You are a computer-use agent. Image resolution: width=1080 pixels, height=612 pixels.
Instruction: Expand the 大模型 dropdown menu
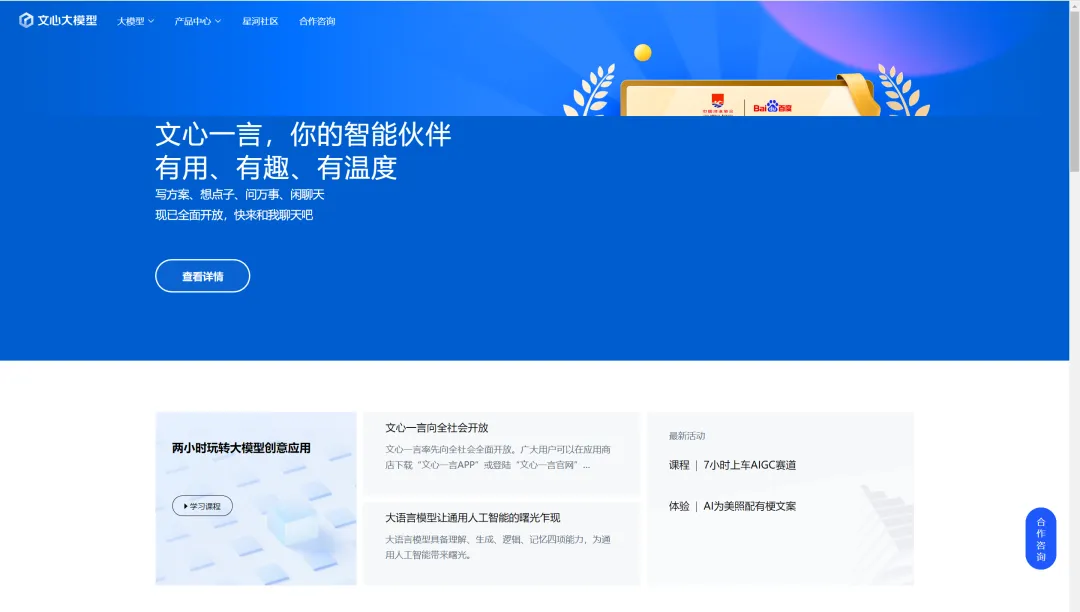(x=135, y=21)
